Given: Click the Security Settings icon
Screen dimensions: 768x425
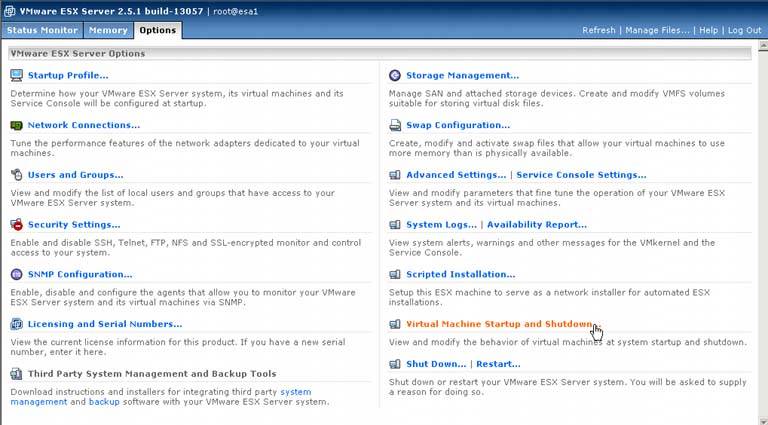Looking at the screenshot, I should 17,225.
